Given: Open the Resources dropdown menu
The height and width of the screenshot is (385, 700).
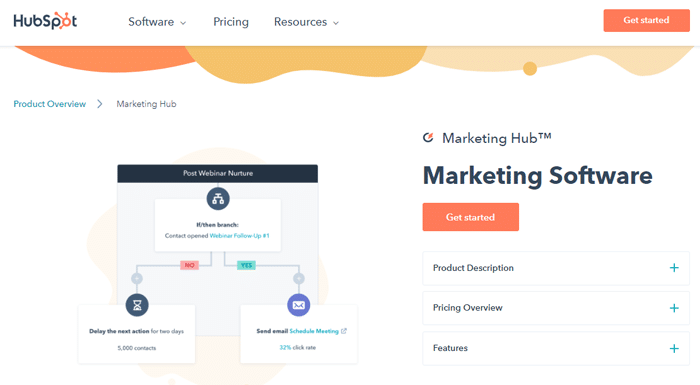Looking at the screenshot, I should [x=306, y=22].
